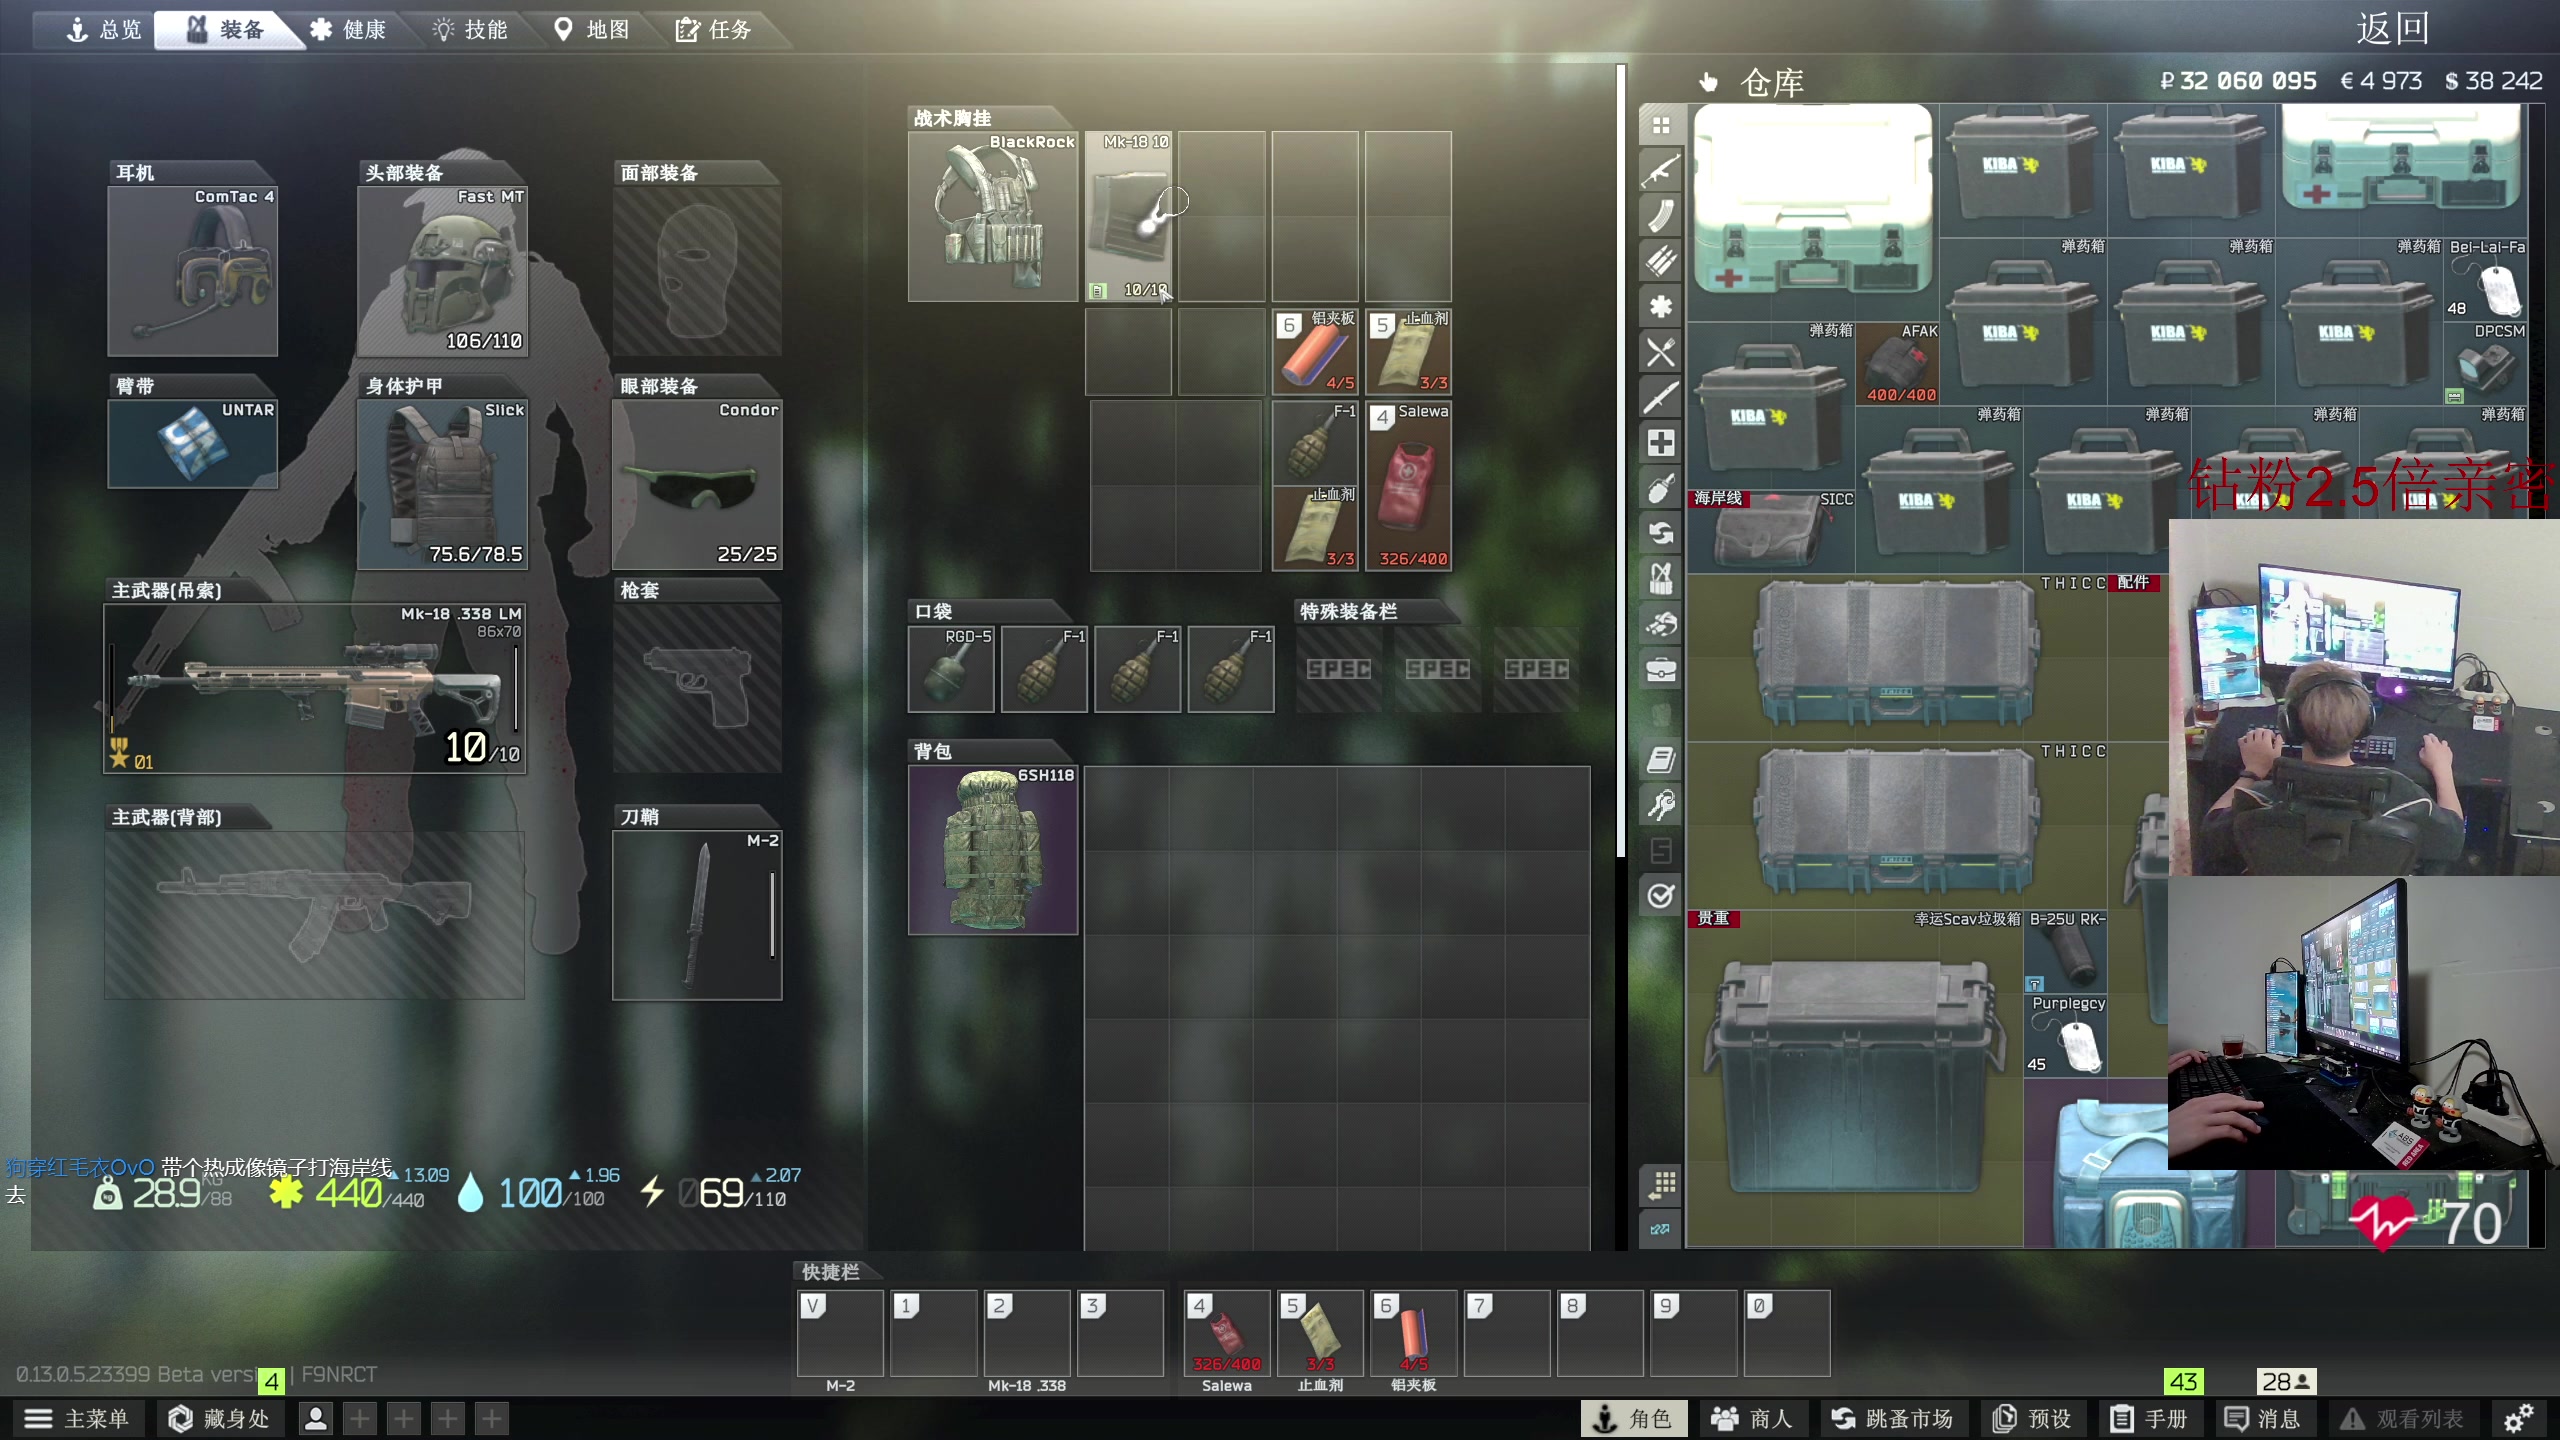Select the all-items grid filter in stash
Screen dimensions: 2560x1440
coord(1661,125)
